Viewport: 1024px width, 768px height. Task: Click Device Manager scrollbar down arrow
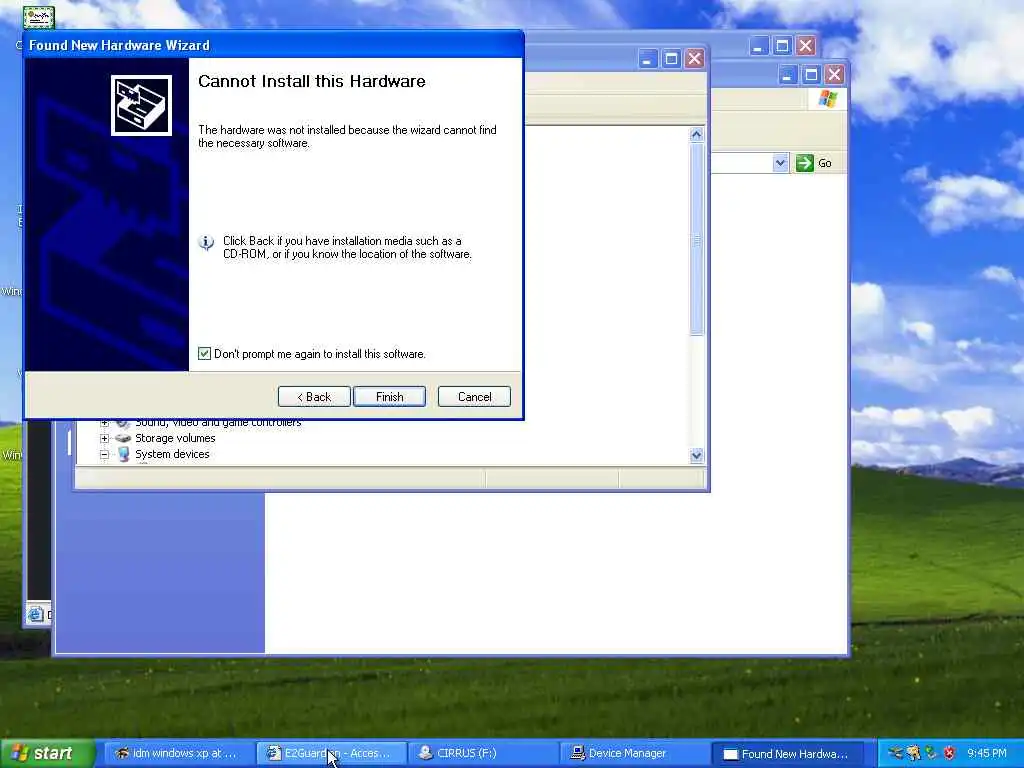coord(696,456)
